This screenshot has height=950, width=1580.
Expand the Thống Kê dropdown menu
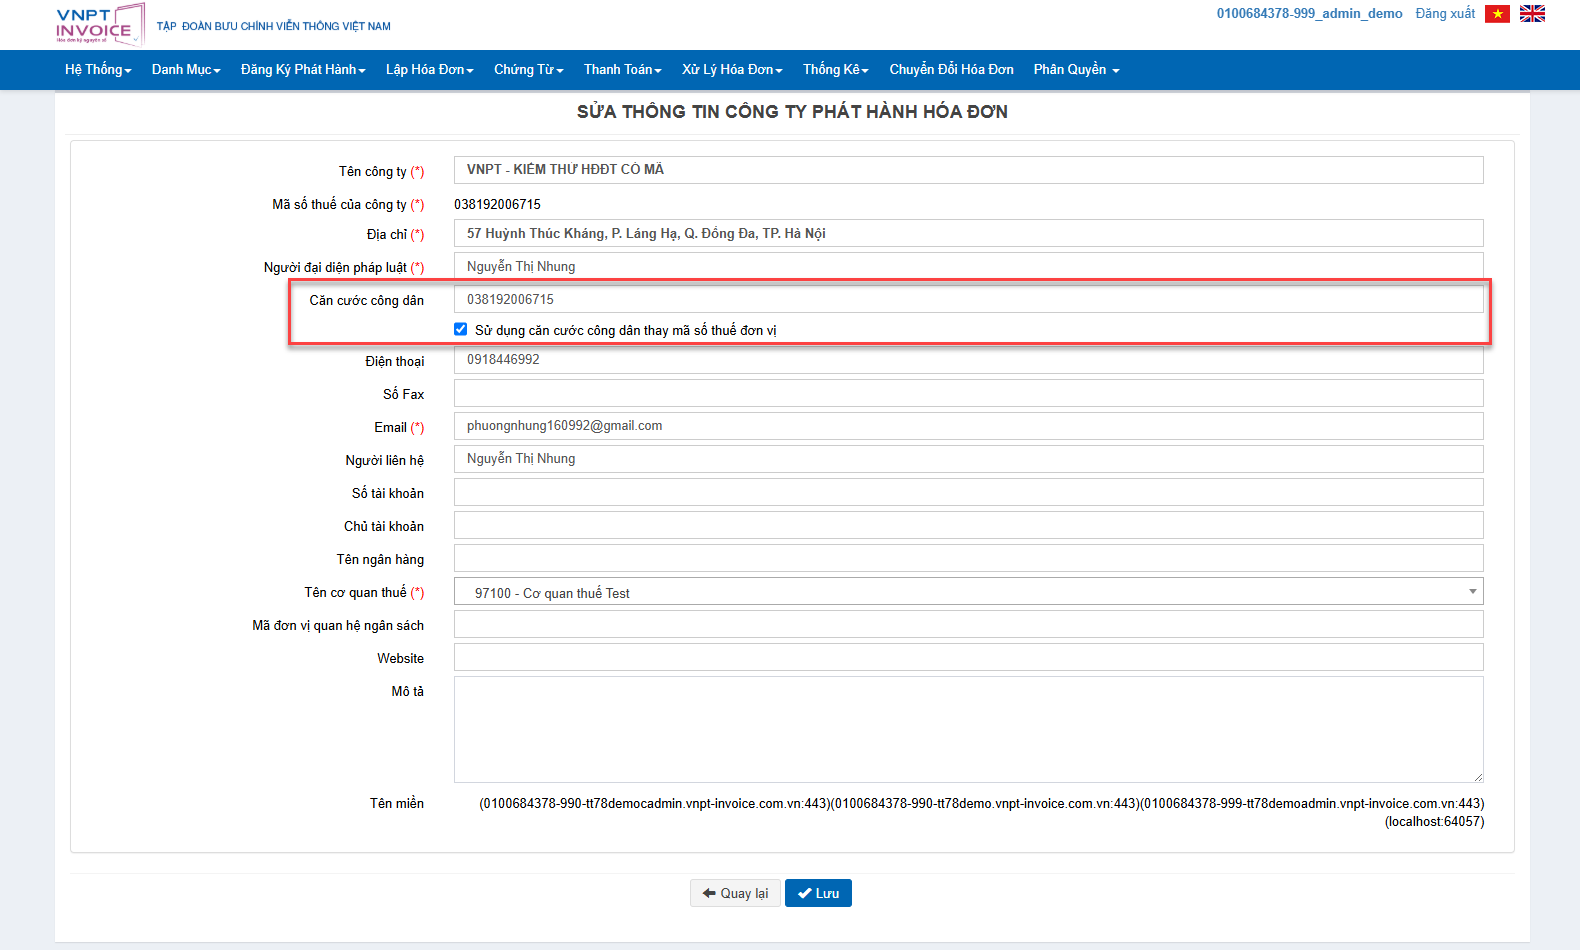pyautogui.click(x=836, y=69)
